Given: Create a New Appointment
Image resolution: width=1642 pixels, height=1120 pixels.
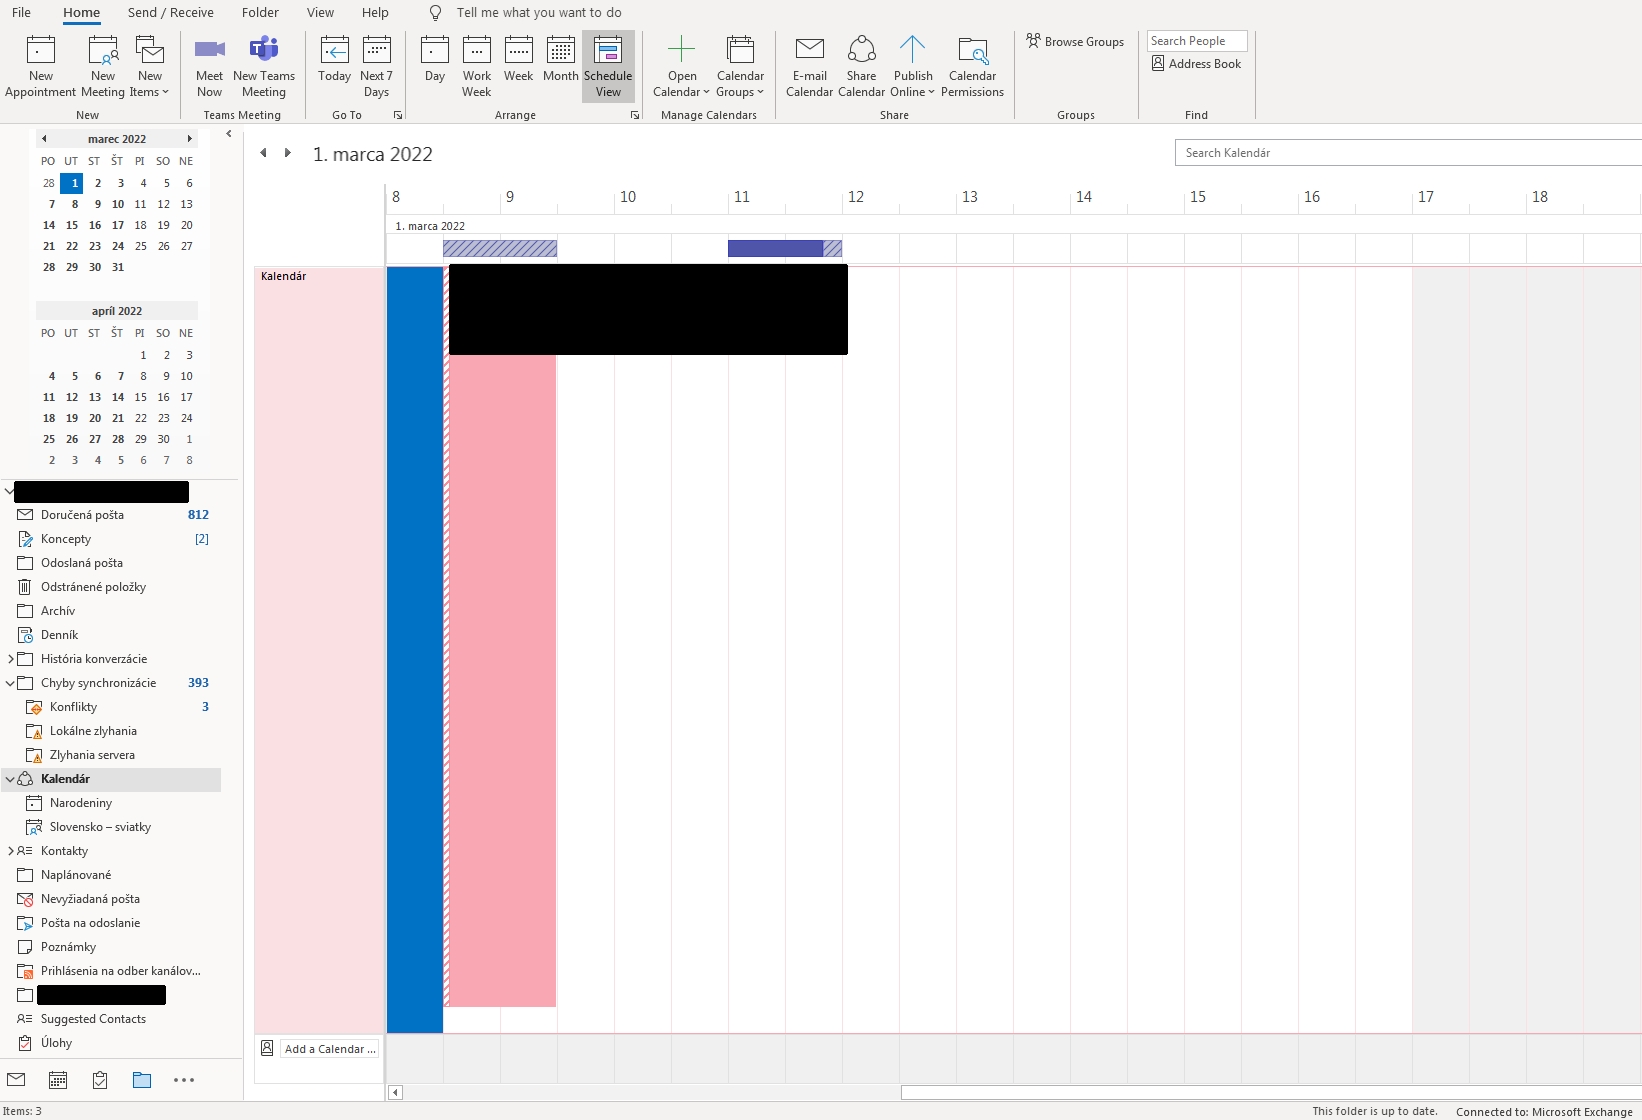Looking at the screenshot, I should [x=40, y=65].
